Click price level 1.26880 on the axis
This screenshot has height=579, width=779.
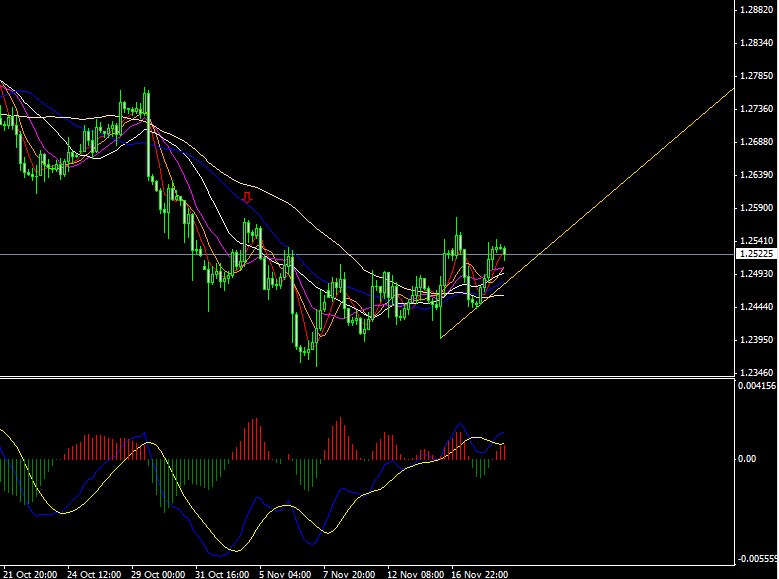point(757,142)
